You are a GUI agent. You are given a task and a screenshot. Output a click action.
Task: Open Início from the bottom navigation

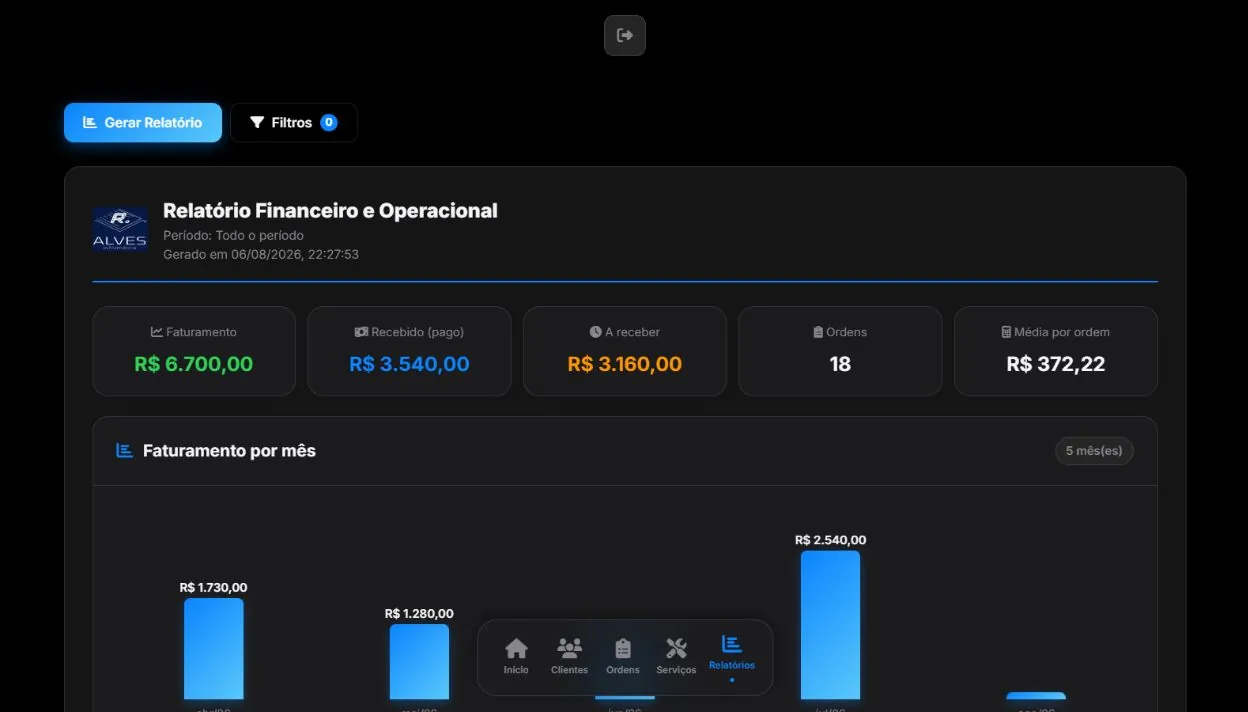tap(516, 656)
